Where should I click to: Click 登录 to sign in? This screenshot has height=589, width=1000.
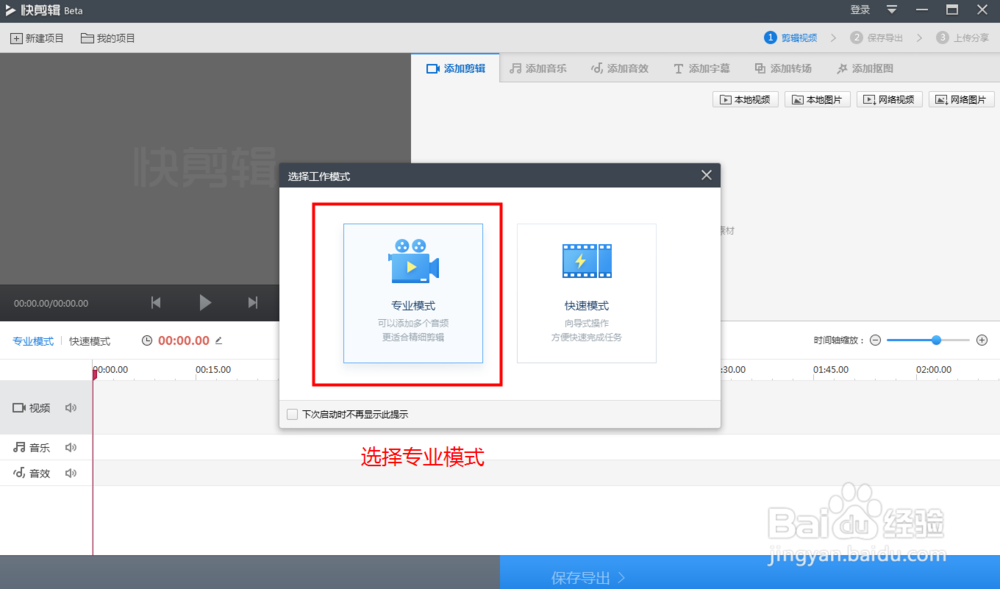860,10
